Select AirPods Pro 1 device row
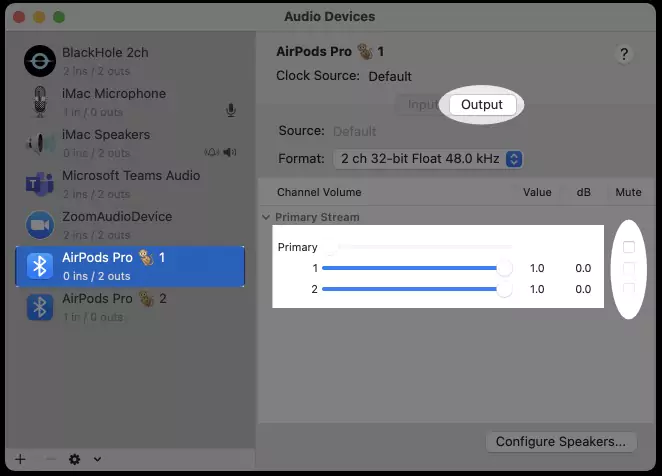 130,266
